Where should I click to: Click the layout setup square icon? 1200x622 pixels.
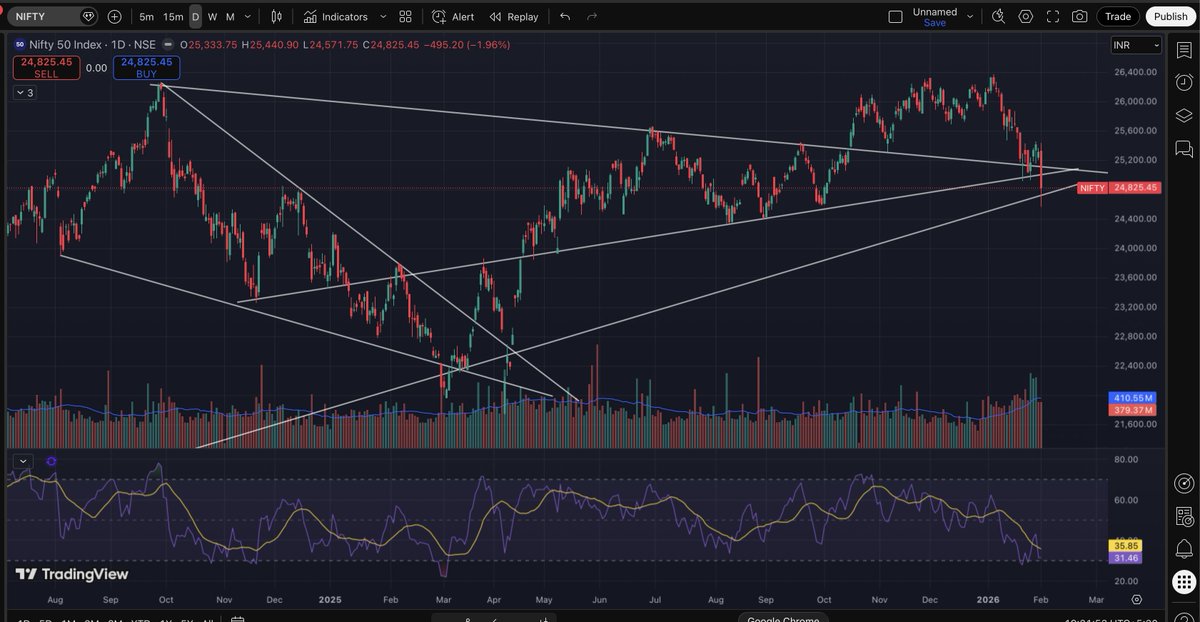895,16
